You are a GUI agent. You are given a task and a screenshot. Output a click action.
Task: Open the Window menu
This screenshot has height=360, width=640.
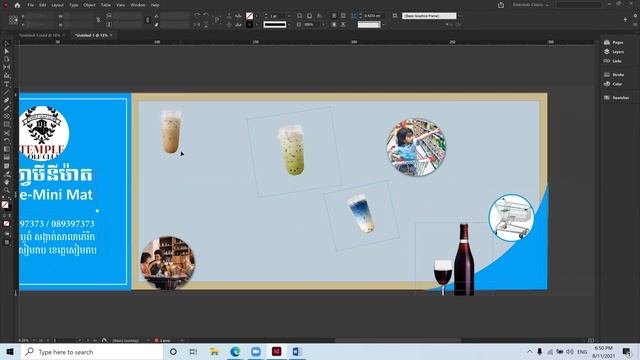(x=138, y=5)
